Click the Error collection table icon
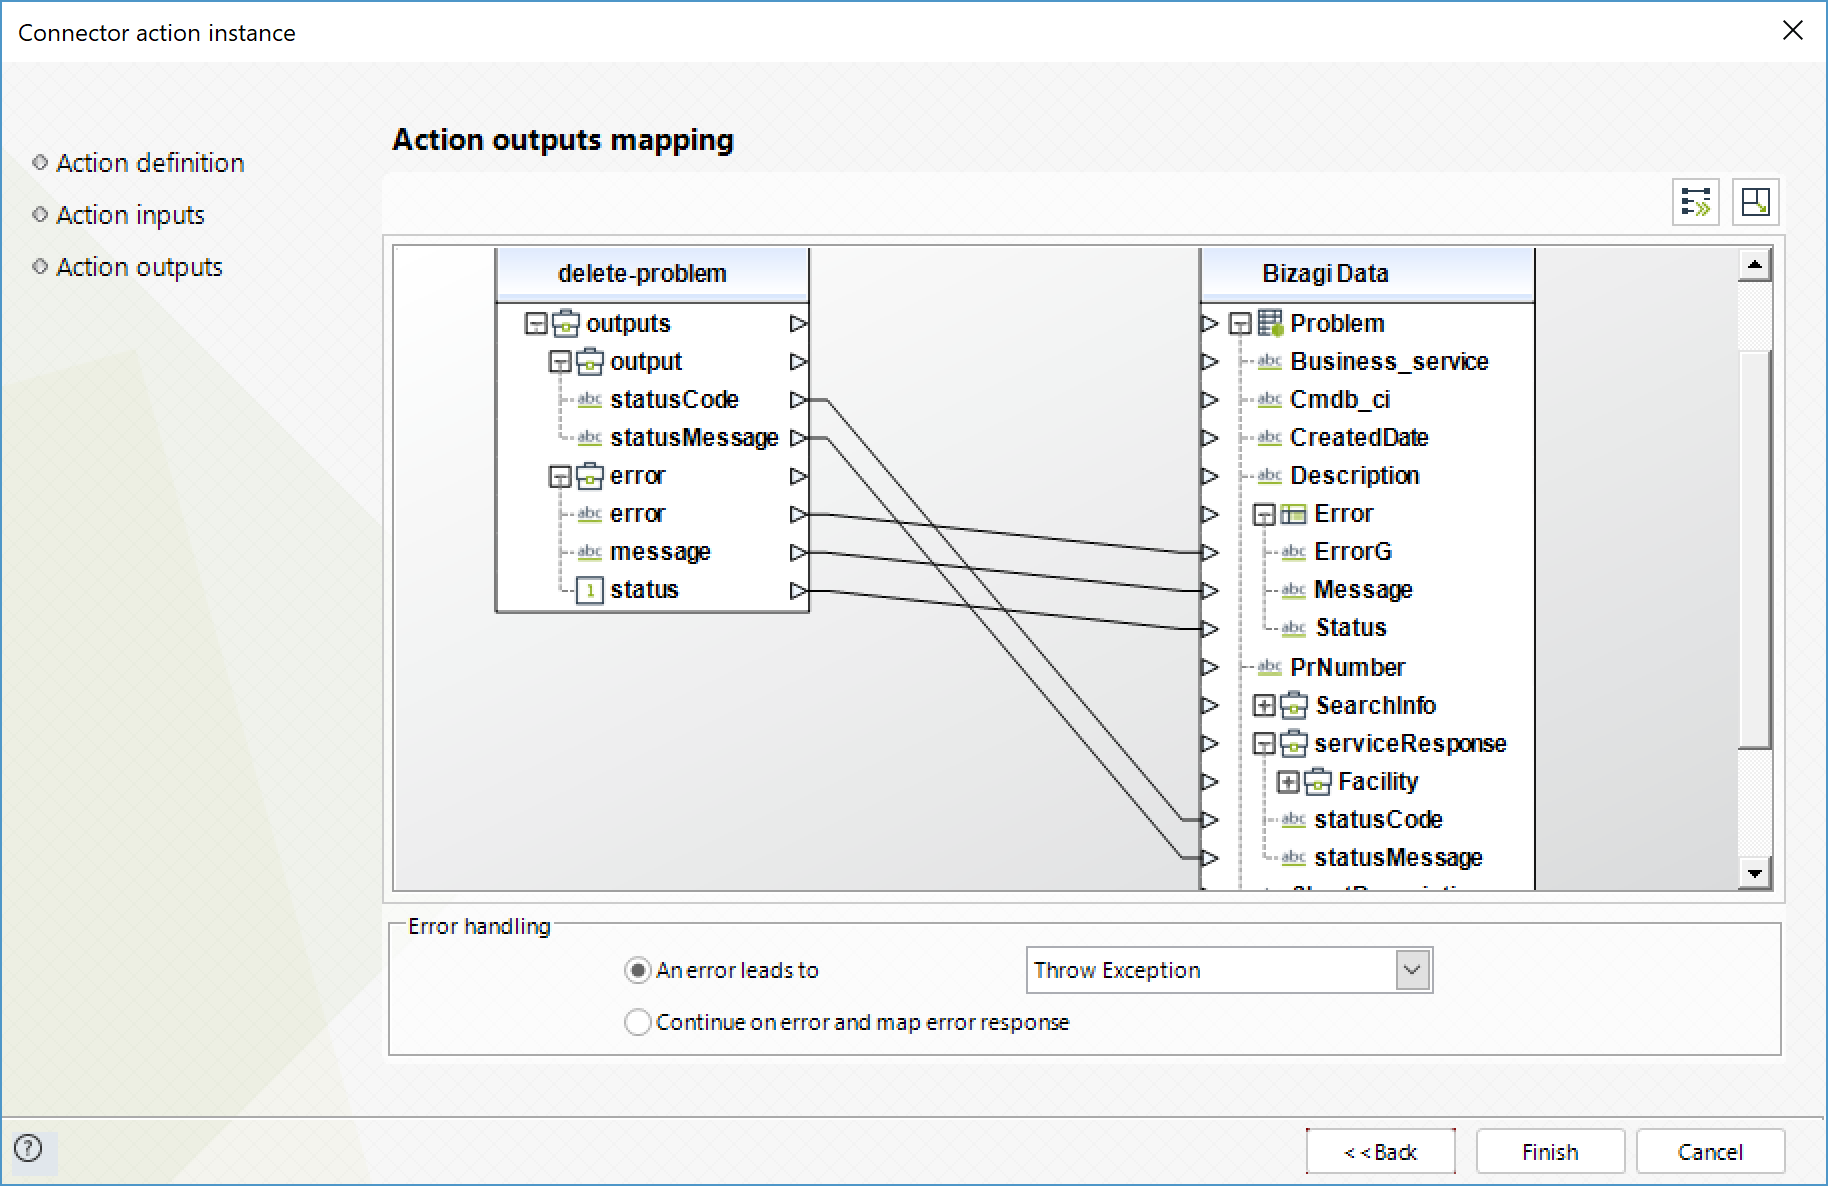The height and width of the screenshot is (1186, 1828). [x=1293, y=514]
